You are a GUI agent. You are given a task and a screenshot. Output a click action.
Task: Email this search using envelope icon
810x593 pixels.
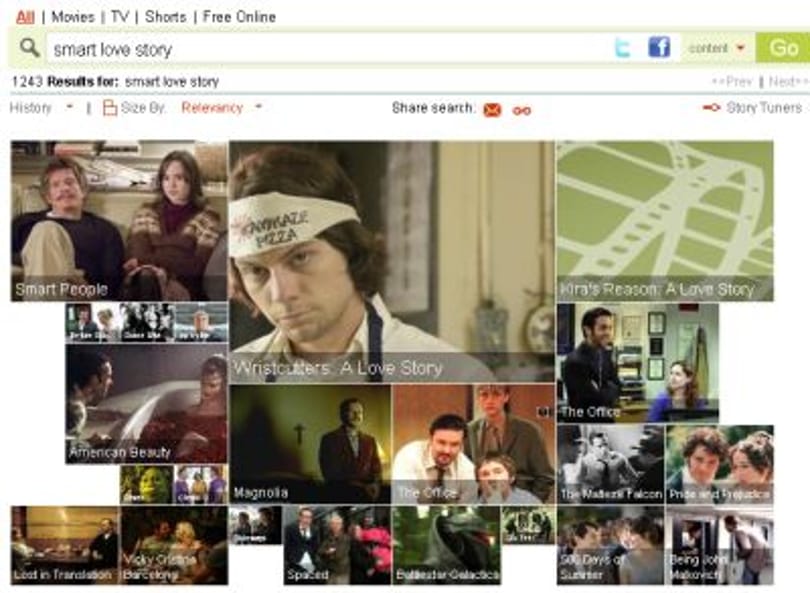click(492, 110)
